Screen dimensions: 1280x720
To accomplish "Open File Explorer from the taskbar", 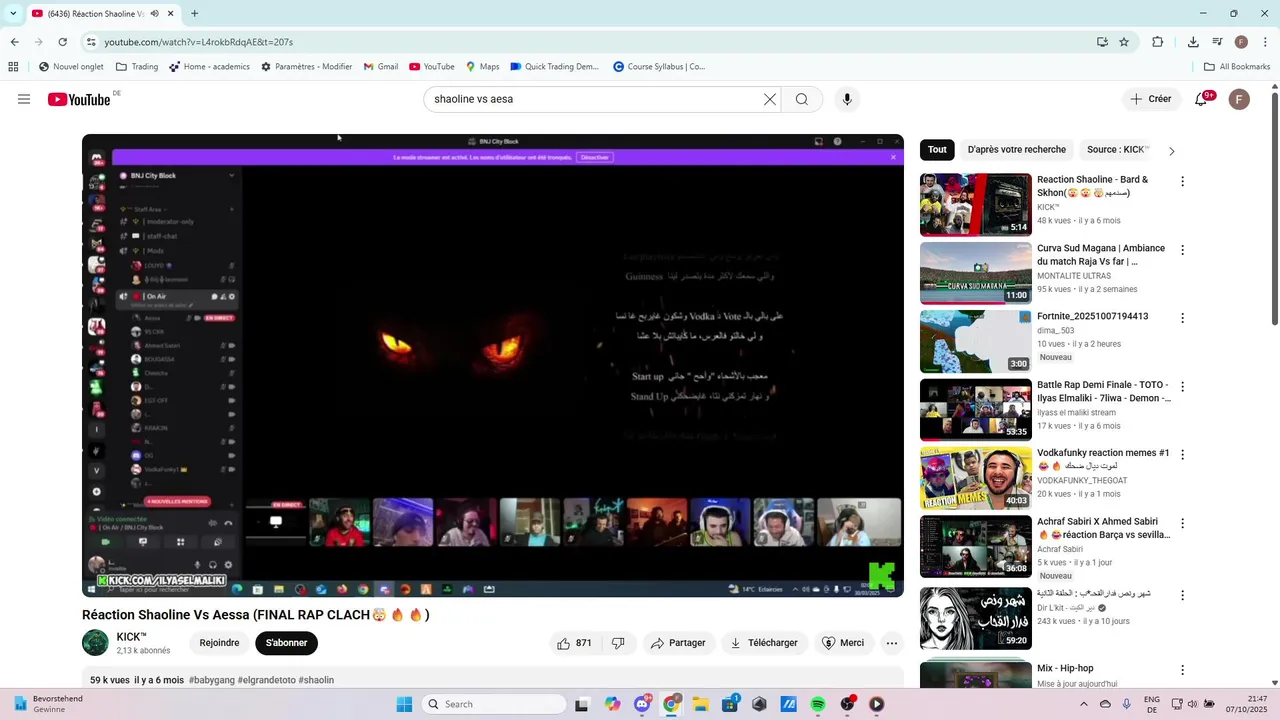I will pyautogui.click(x=700, y=704).
